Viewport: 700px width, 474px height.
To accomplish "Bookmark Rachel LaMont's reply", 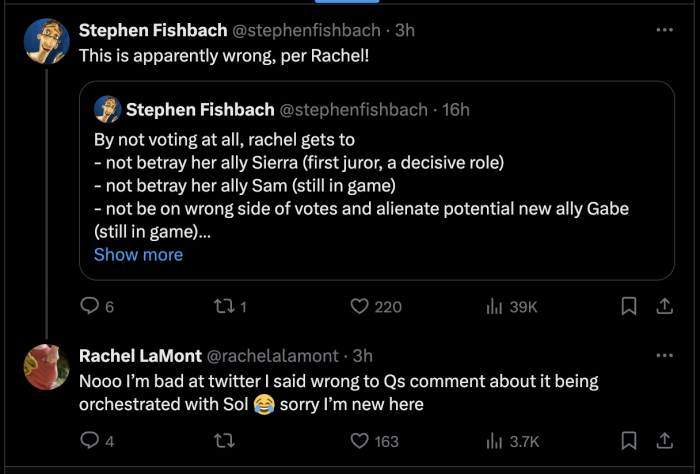I will tap(629, 441).
